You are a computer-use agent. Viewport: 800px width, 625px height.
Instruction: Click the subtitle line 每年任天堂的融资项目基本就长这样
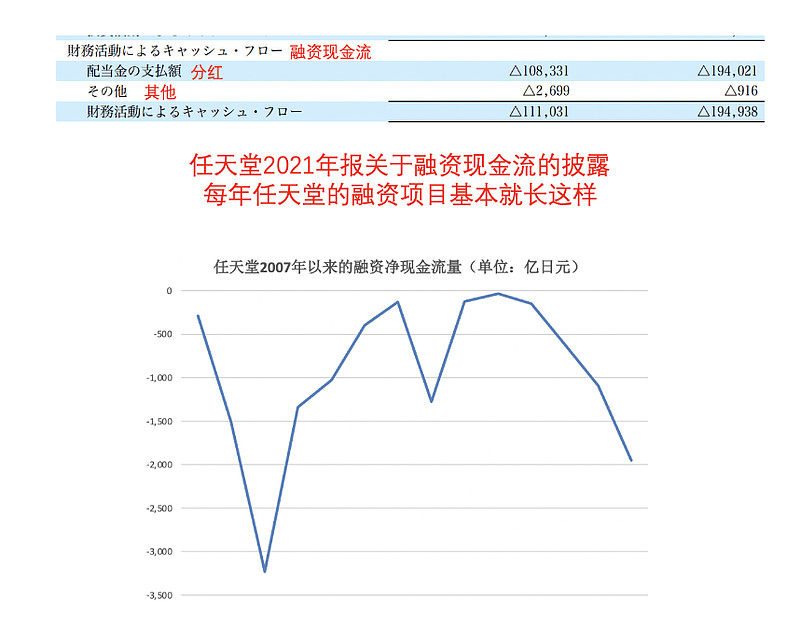[x=399, y=194]
